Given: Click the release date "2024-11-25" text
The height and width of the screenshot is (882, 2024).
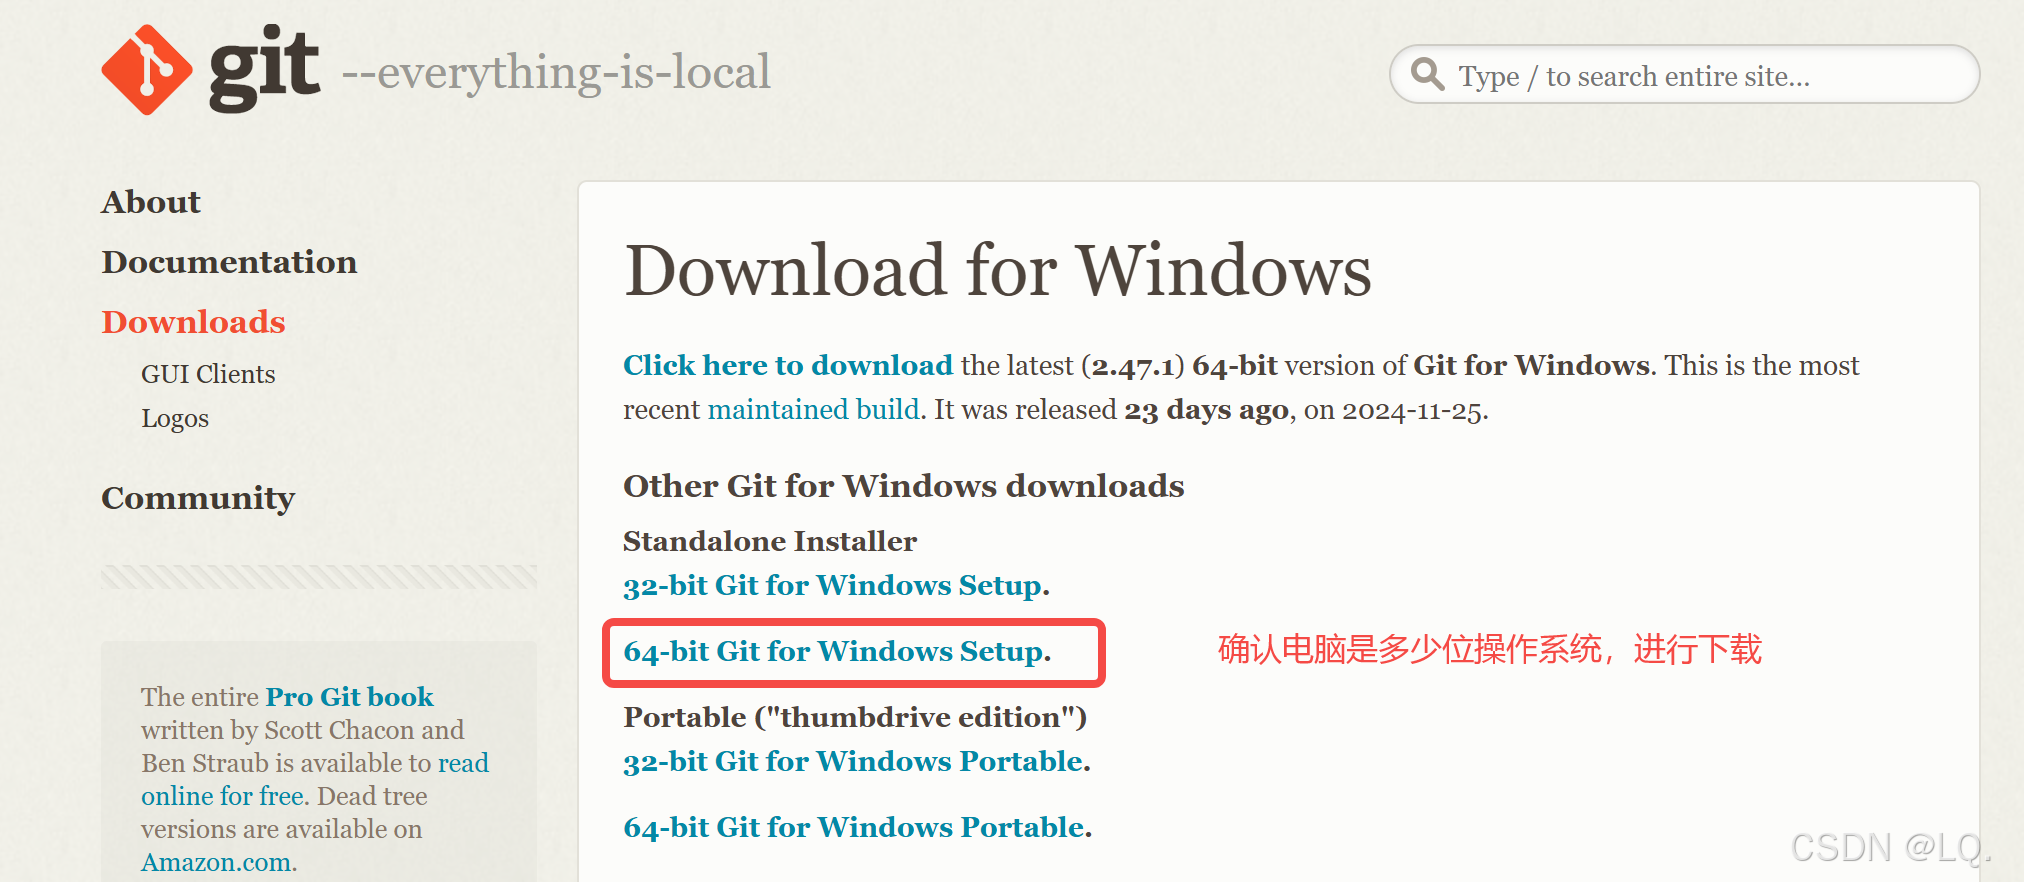Looking at the screenshot, I should [x=1412, y=410].
